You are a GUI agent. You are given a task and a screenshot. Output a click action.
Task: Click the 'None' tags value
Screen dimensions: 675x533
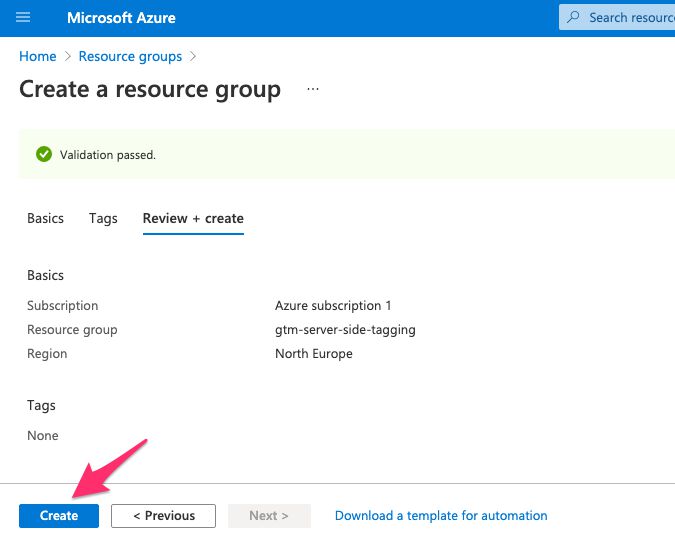pyautogui.click(x=43, y=436)
